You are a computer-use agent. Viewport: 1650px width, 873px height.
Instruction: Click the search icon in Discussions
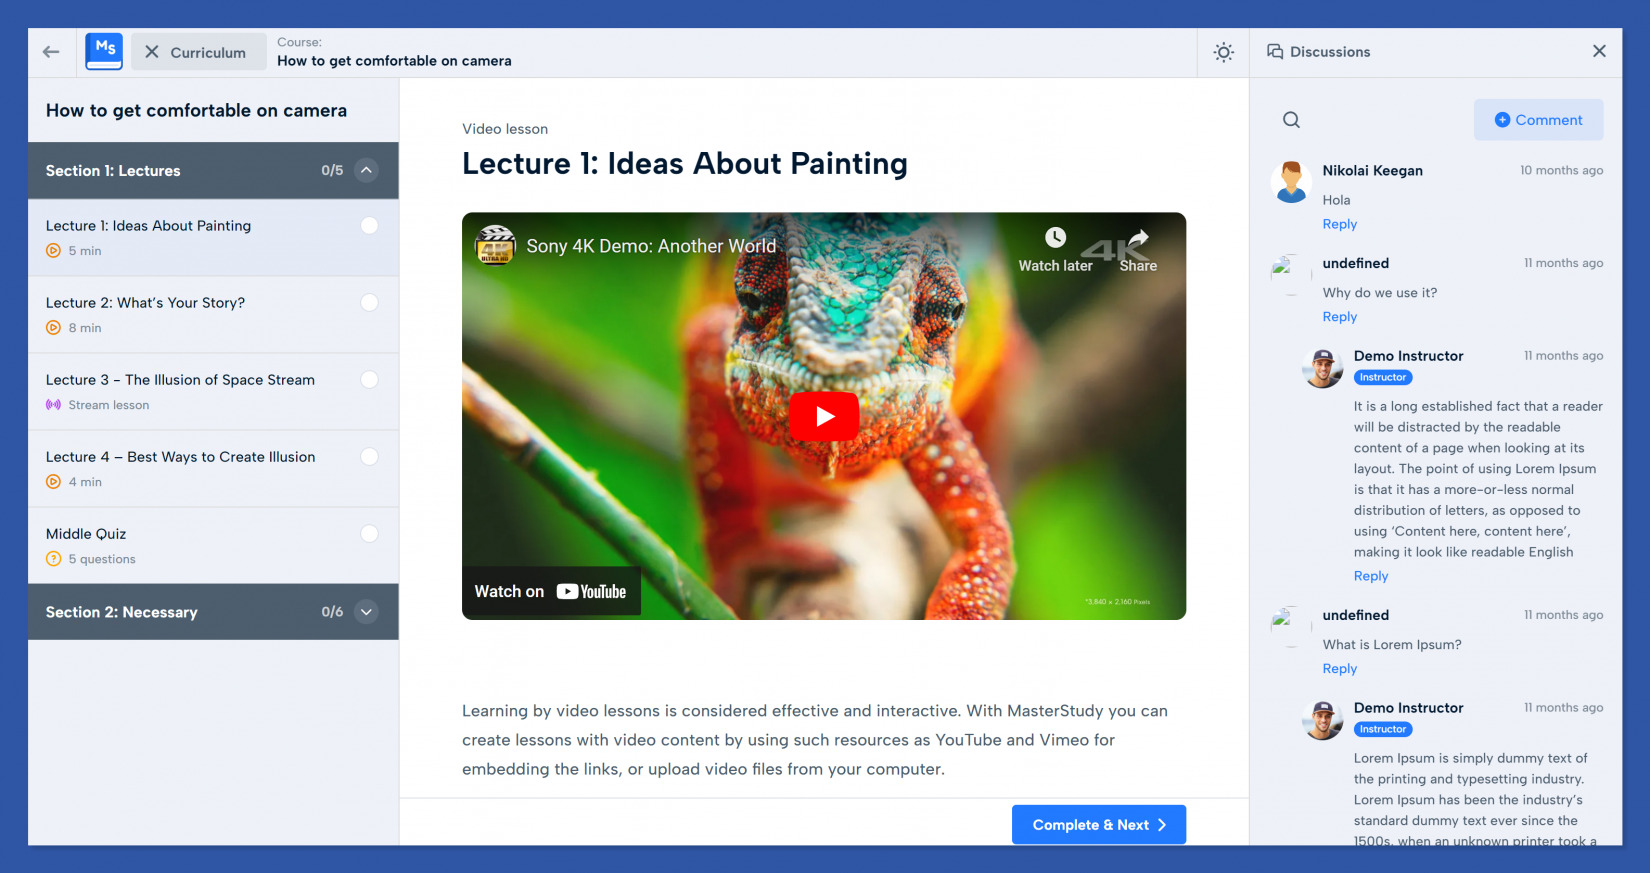(x=1291, y=120)
